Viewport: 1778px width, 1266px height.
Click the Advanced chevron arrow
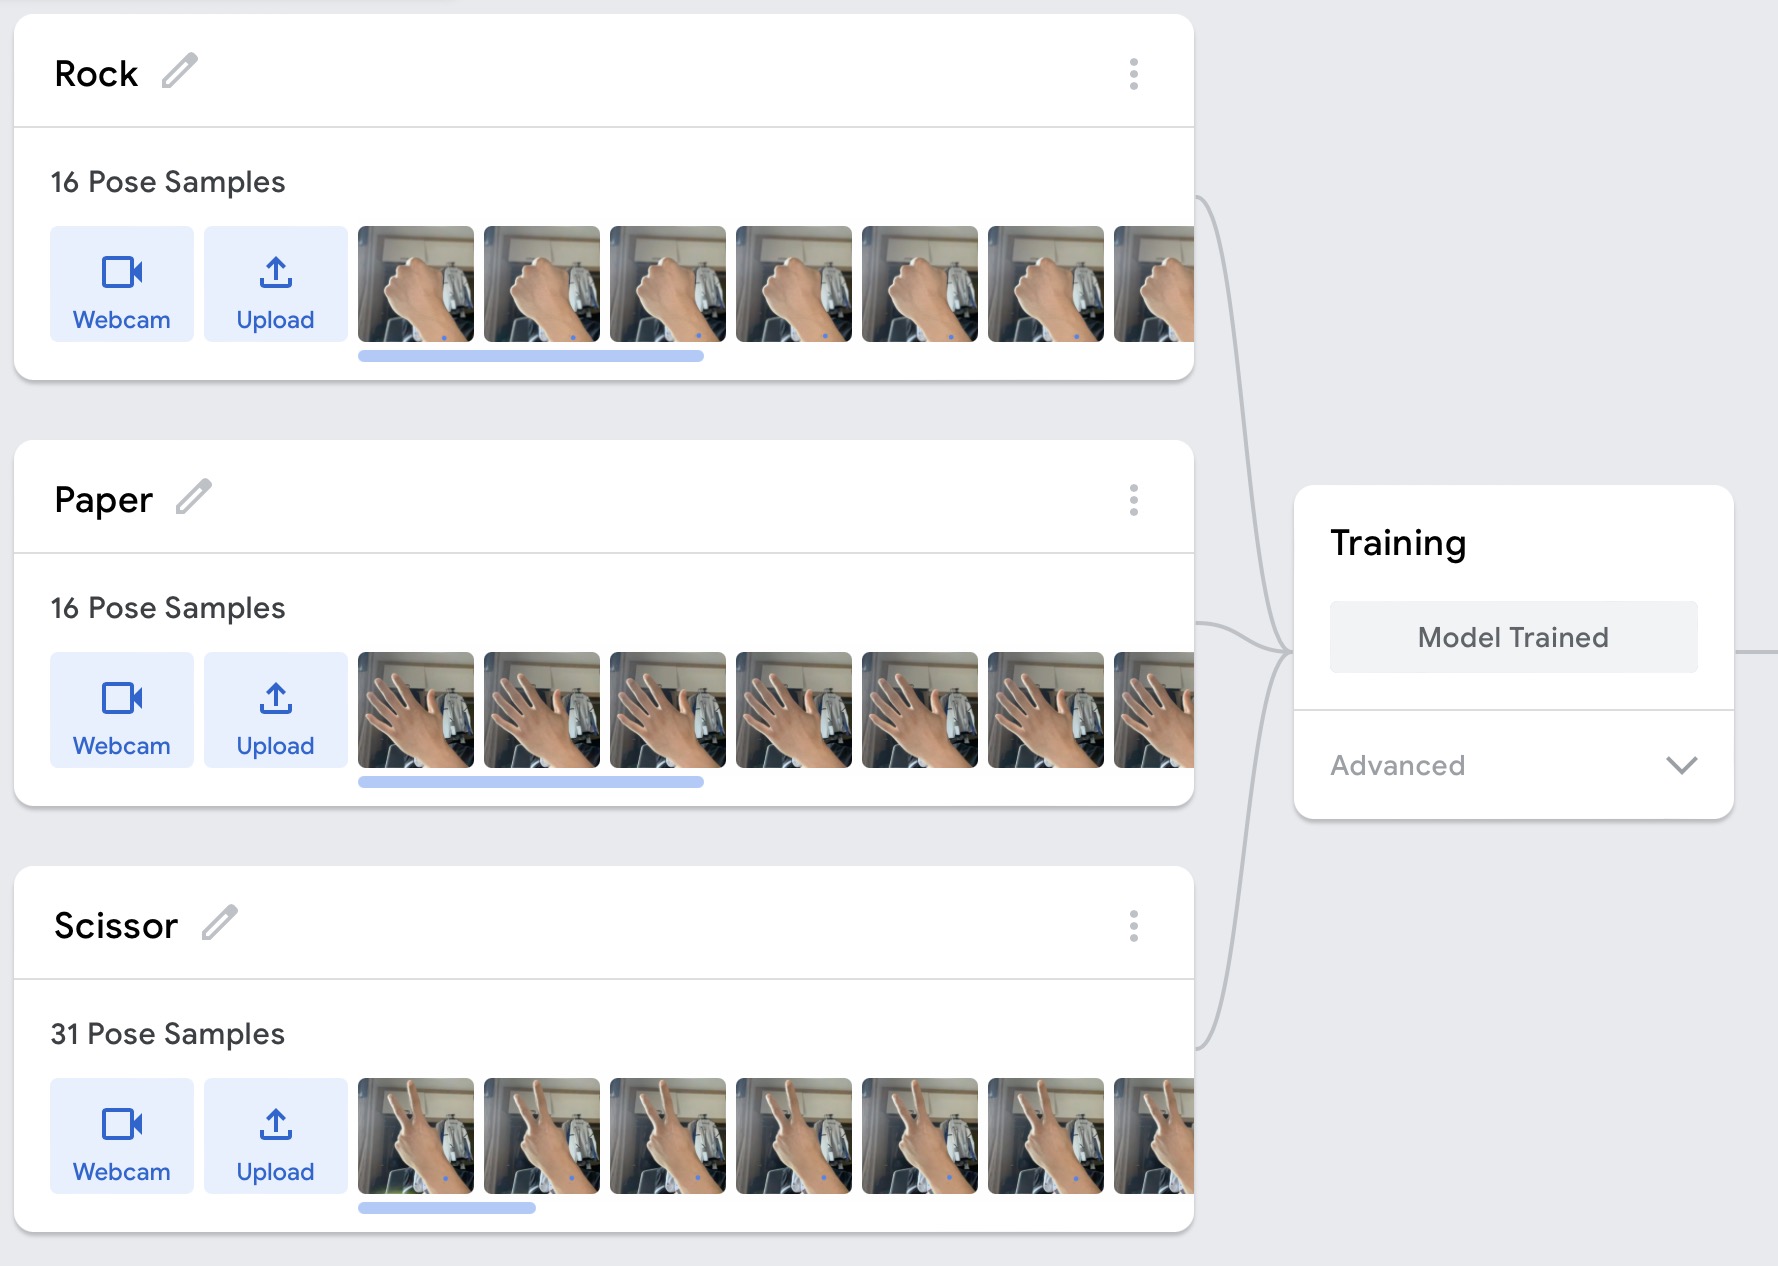pos(1681,765)
